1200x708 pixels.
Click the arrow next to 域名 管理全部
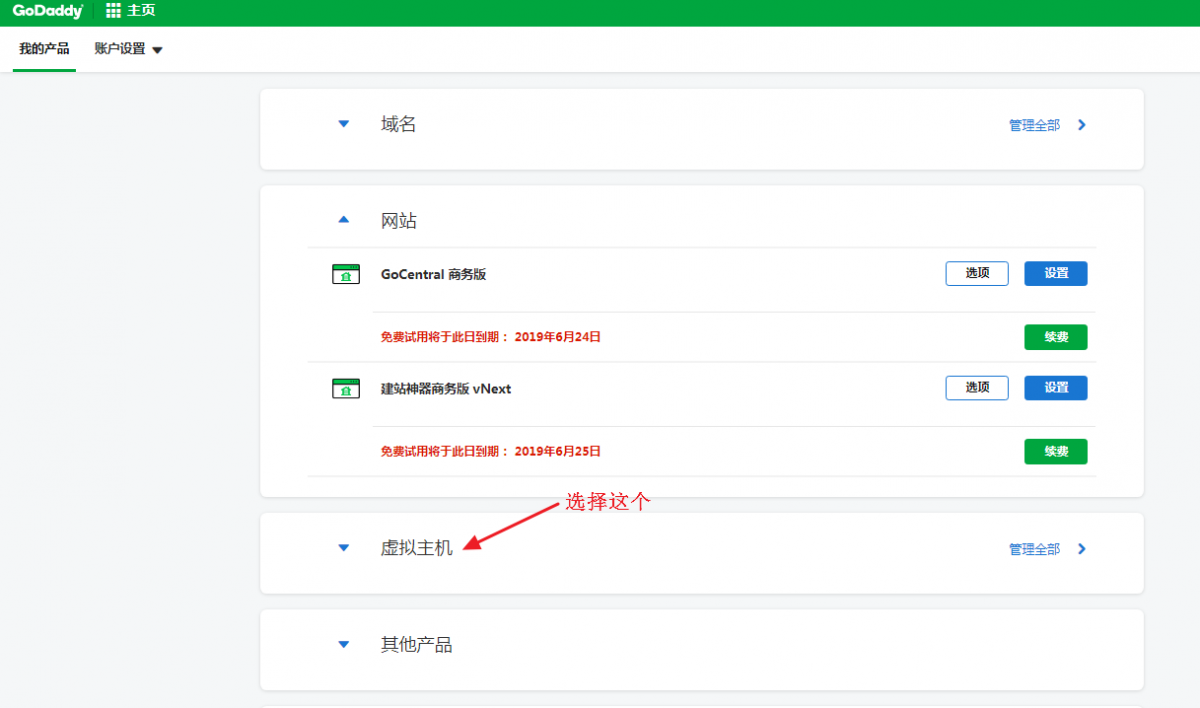click(1081, 124)
